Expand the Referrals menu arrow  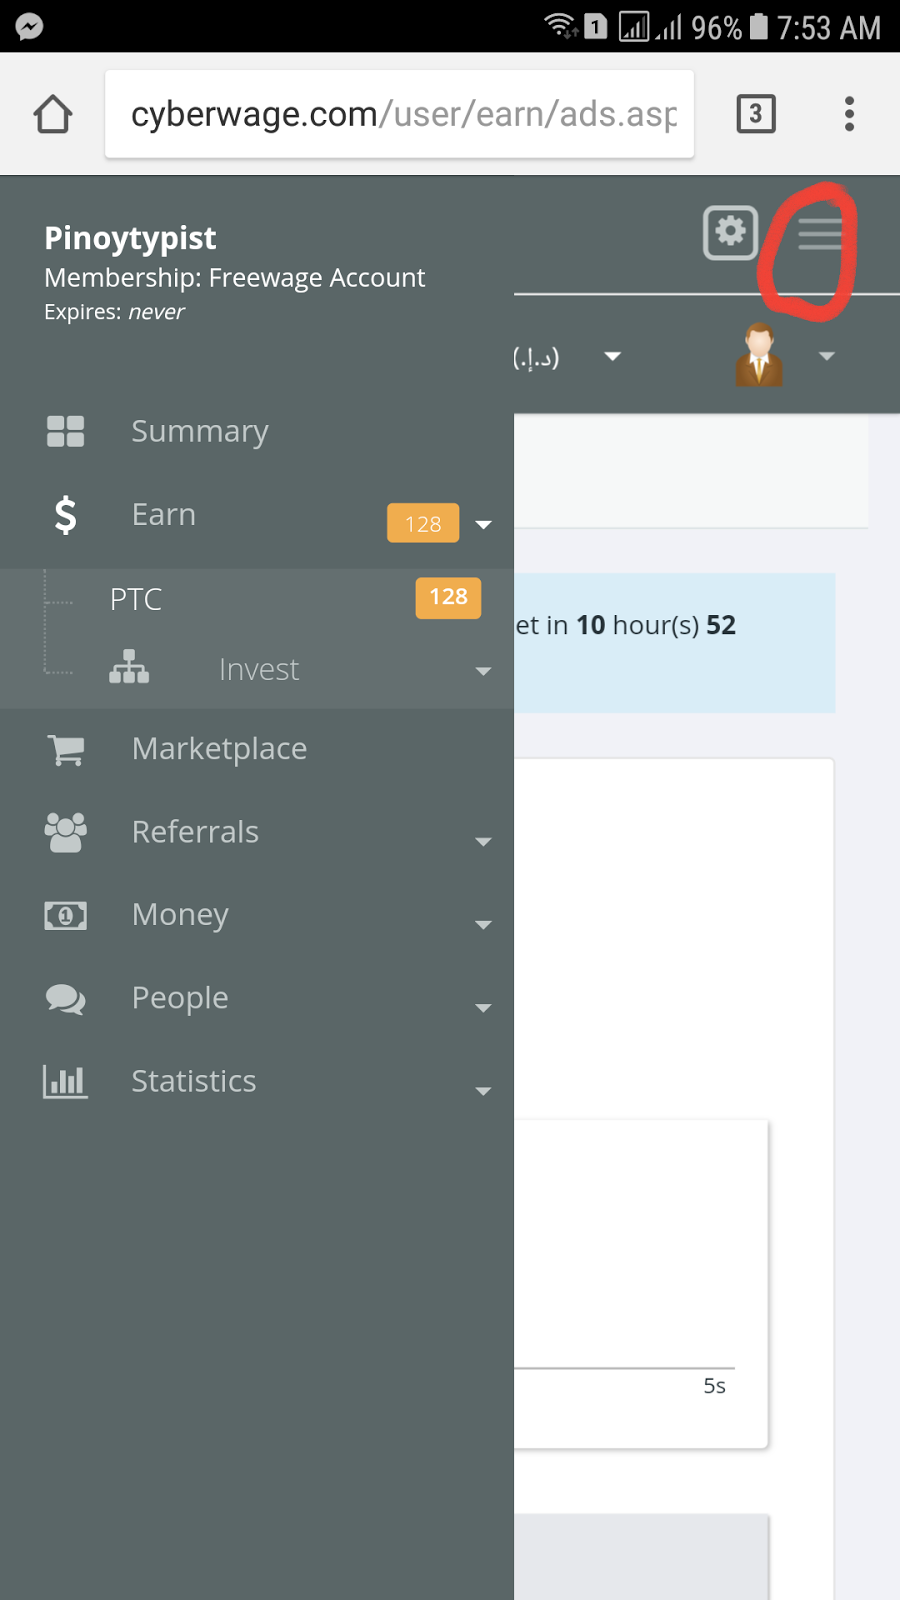[483, 842]
